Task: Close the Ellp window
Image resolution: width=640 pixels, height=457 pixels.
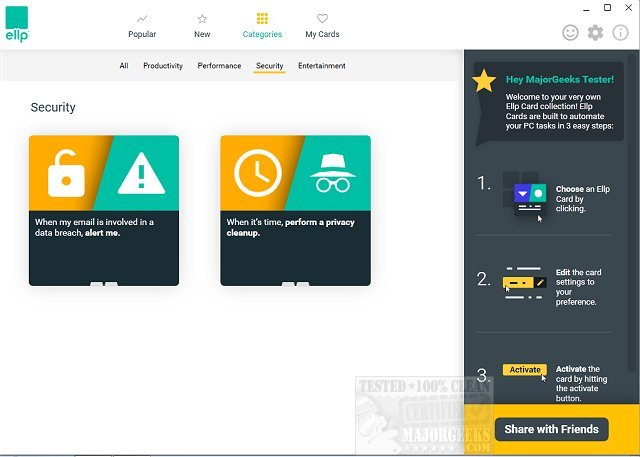Action: click(x=629, y=8)
